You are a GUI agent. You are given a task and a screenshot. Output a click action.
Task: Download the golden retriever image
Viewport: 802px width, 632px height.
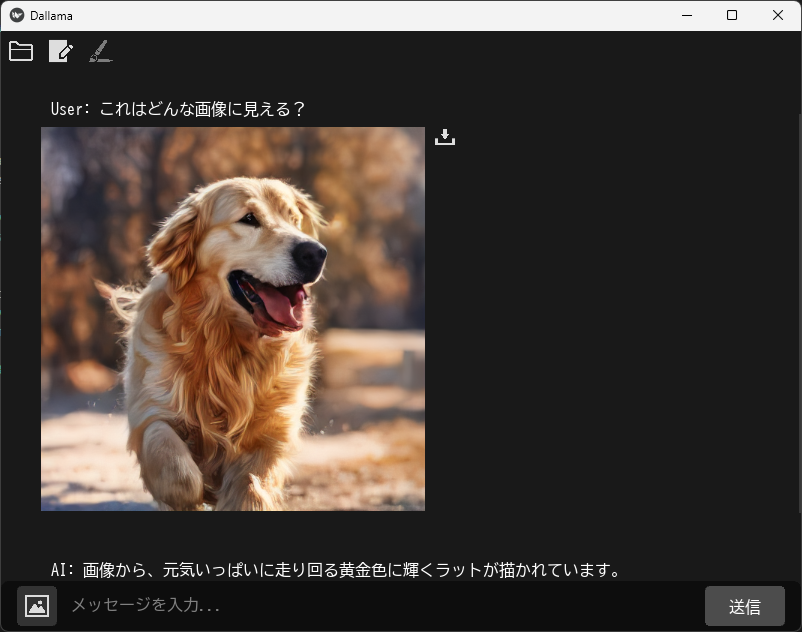tap(444, 137)
